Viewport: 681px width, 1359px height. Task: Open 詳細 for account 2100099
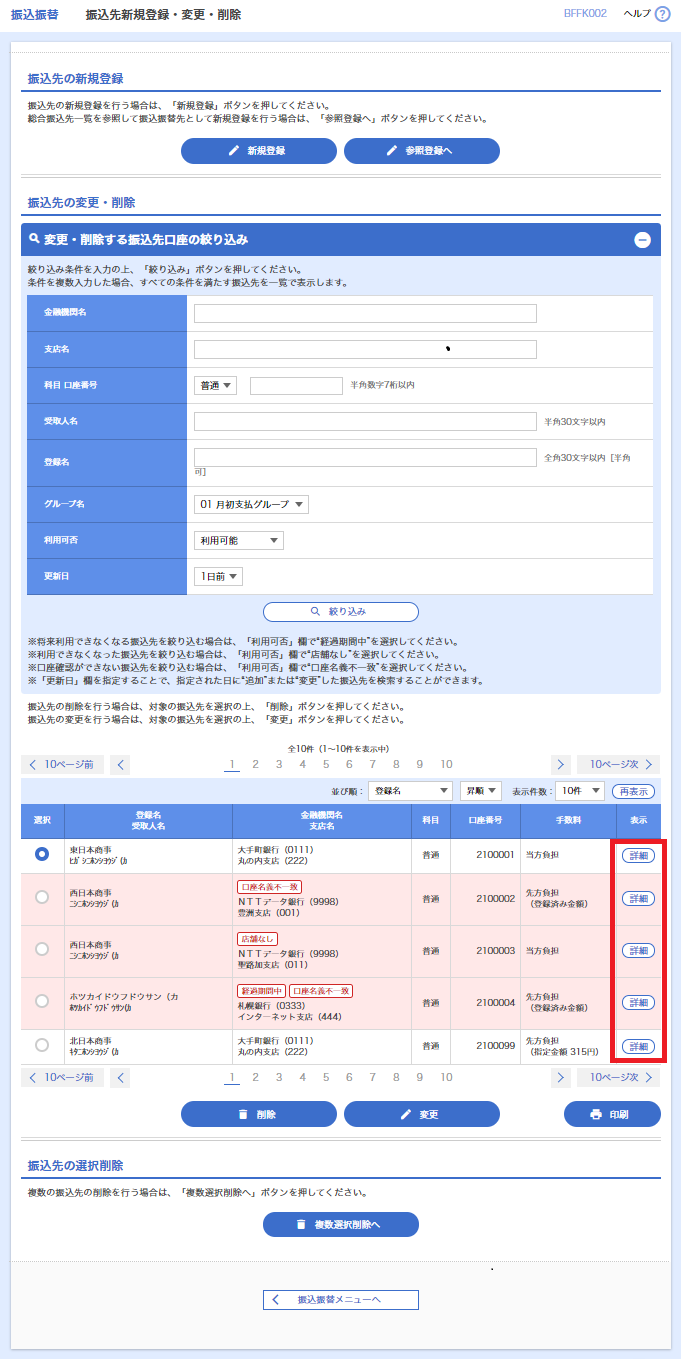[638, 1047]
